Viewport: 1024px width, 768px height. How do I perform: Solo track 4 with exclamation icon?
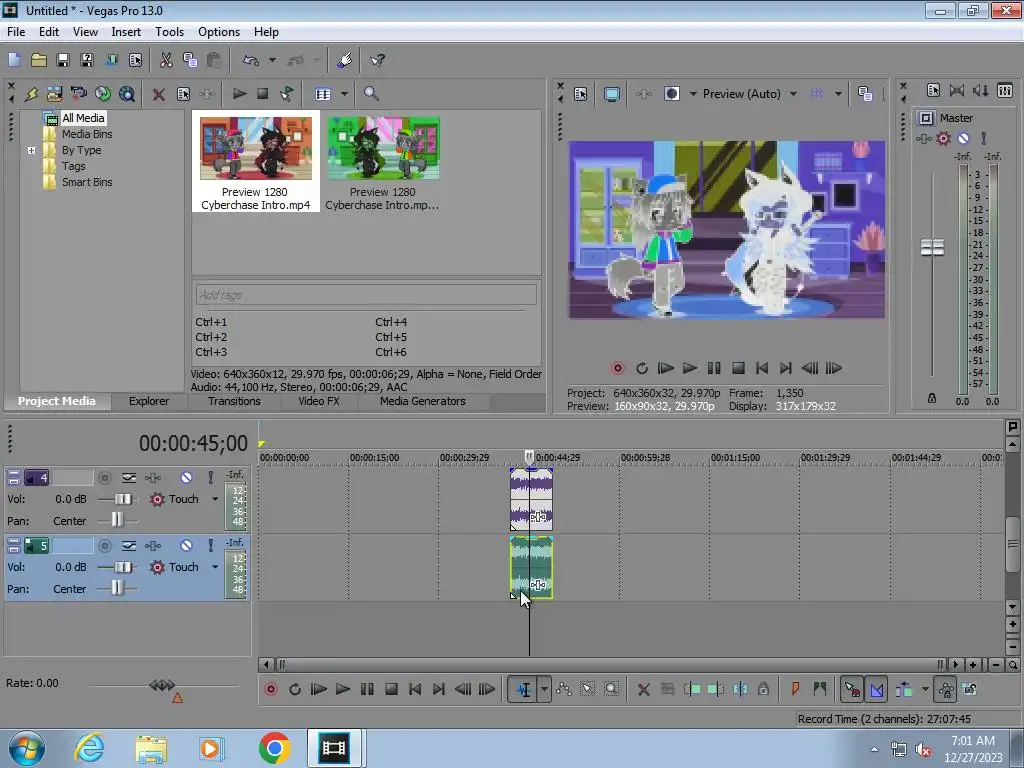[210, 478]
